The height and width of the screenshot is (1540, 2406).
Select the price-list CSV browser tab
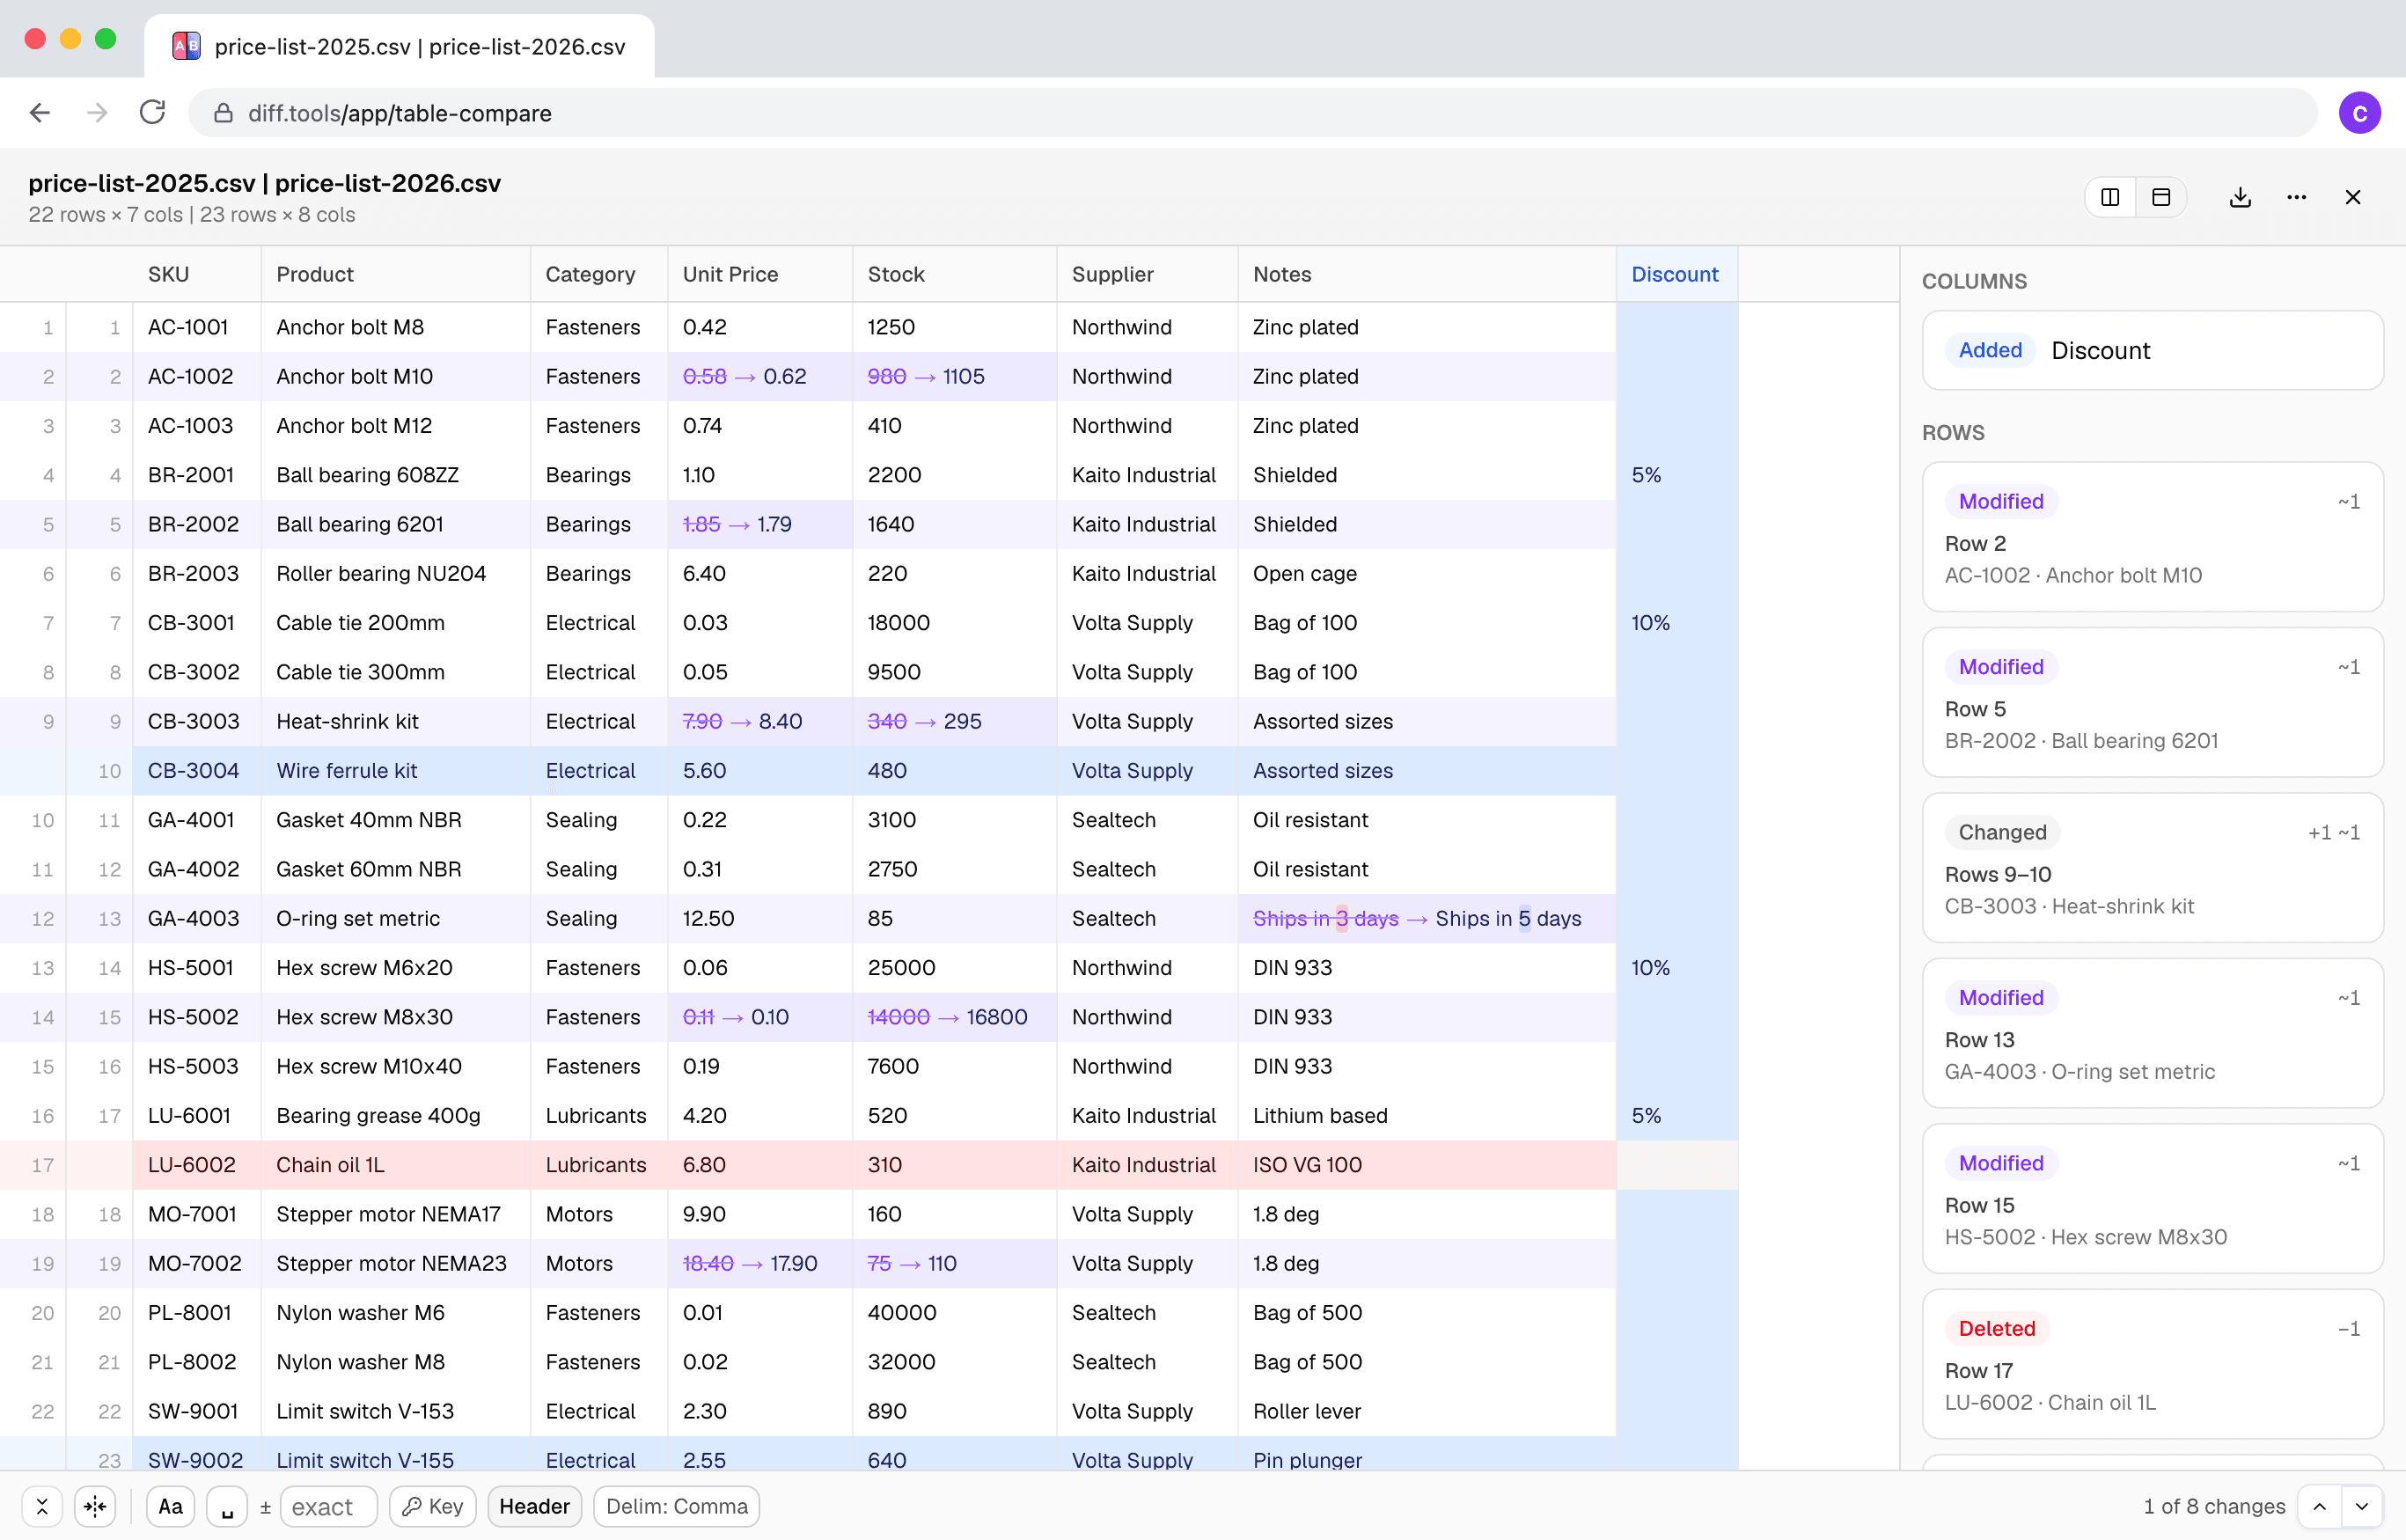(400, 46)
